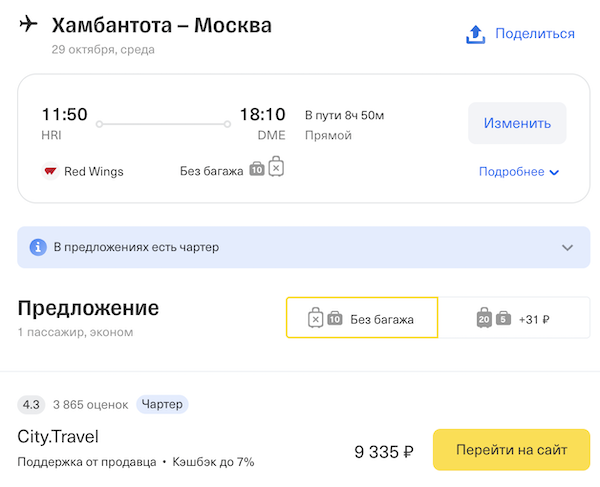Click the 10 kg carry-on icon in flight card
This screenshot has width=600, height=487.
point(257,170)
